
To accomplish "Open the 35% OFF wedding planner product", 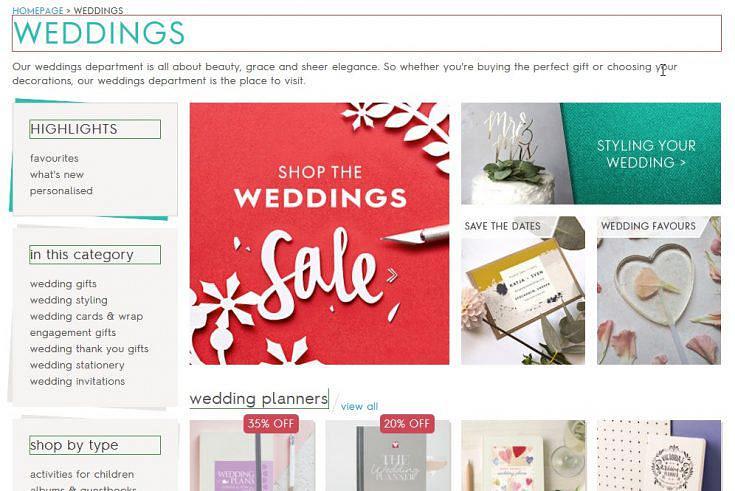I will [252, 455].
